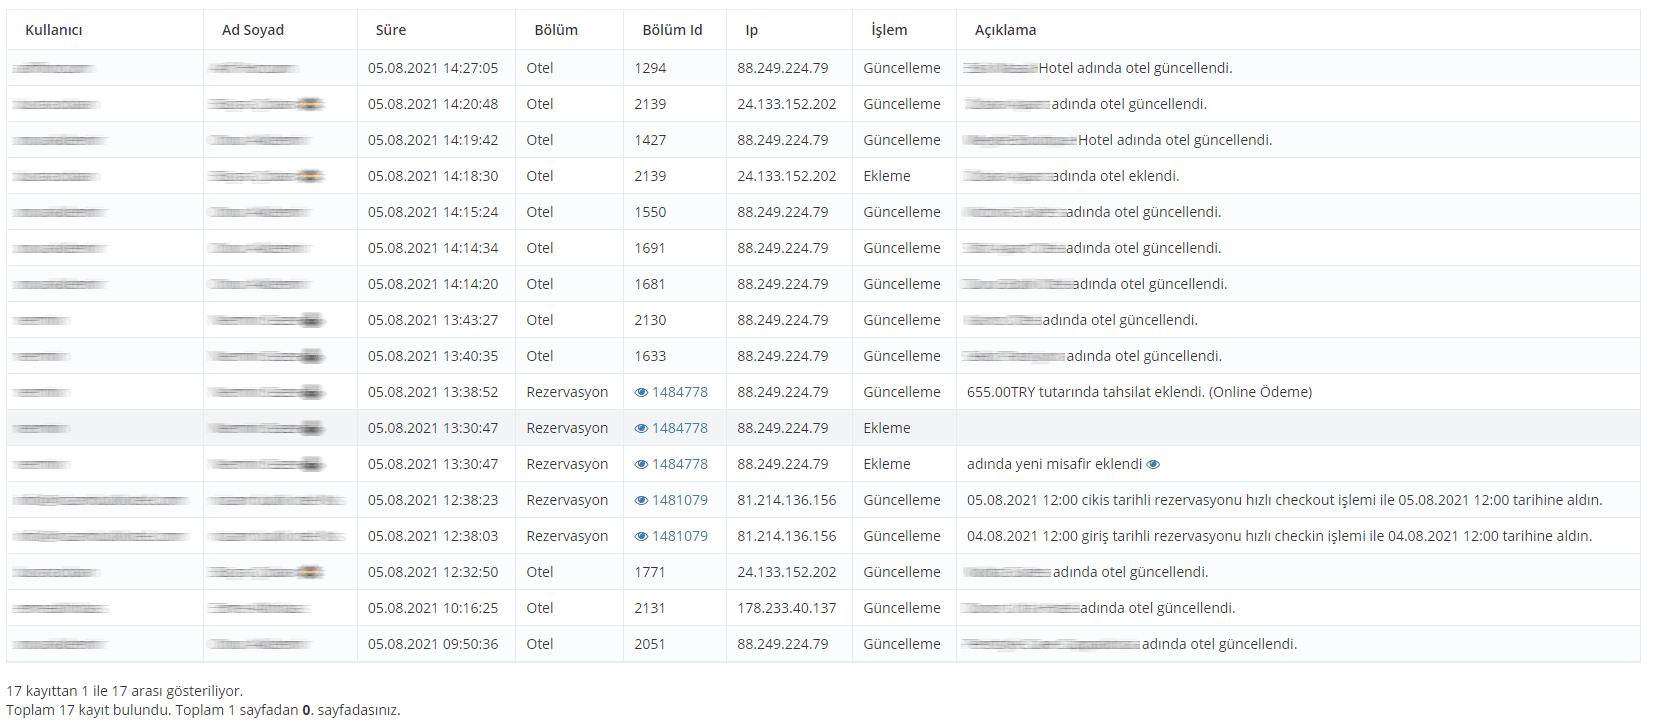Click Bölüm Id value 2051
This screenshot has width=1657, height=723.
[x=650, y=644]
